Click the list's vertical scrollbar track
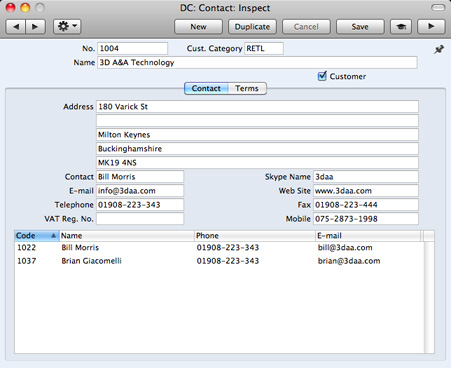The image size is (451, 368). pyautogui.click(x=429, y=297)
